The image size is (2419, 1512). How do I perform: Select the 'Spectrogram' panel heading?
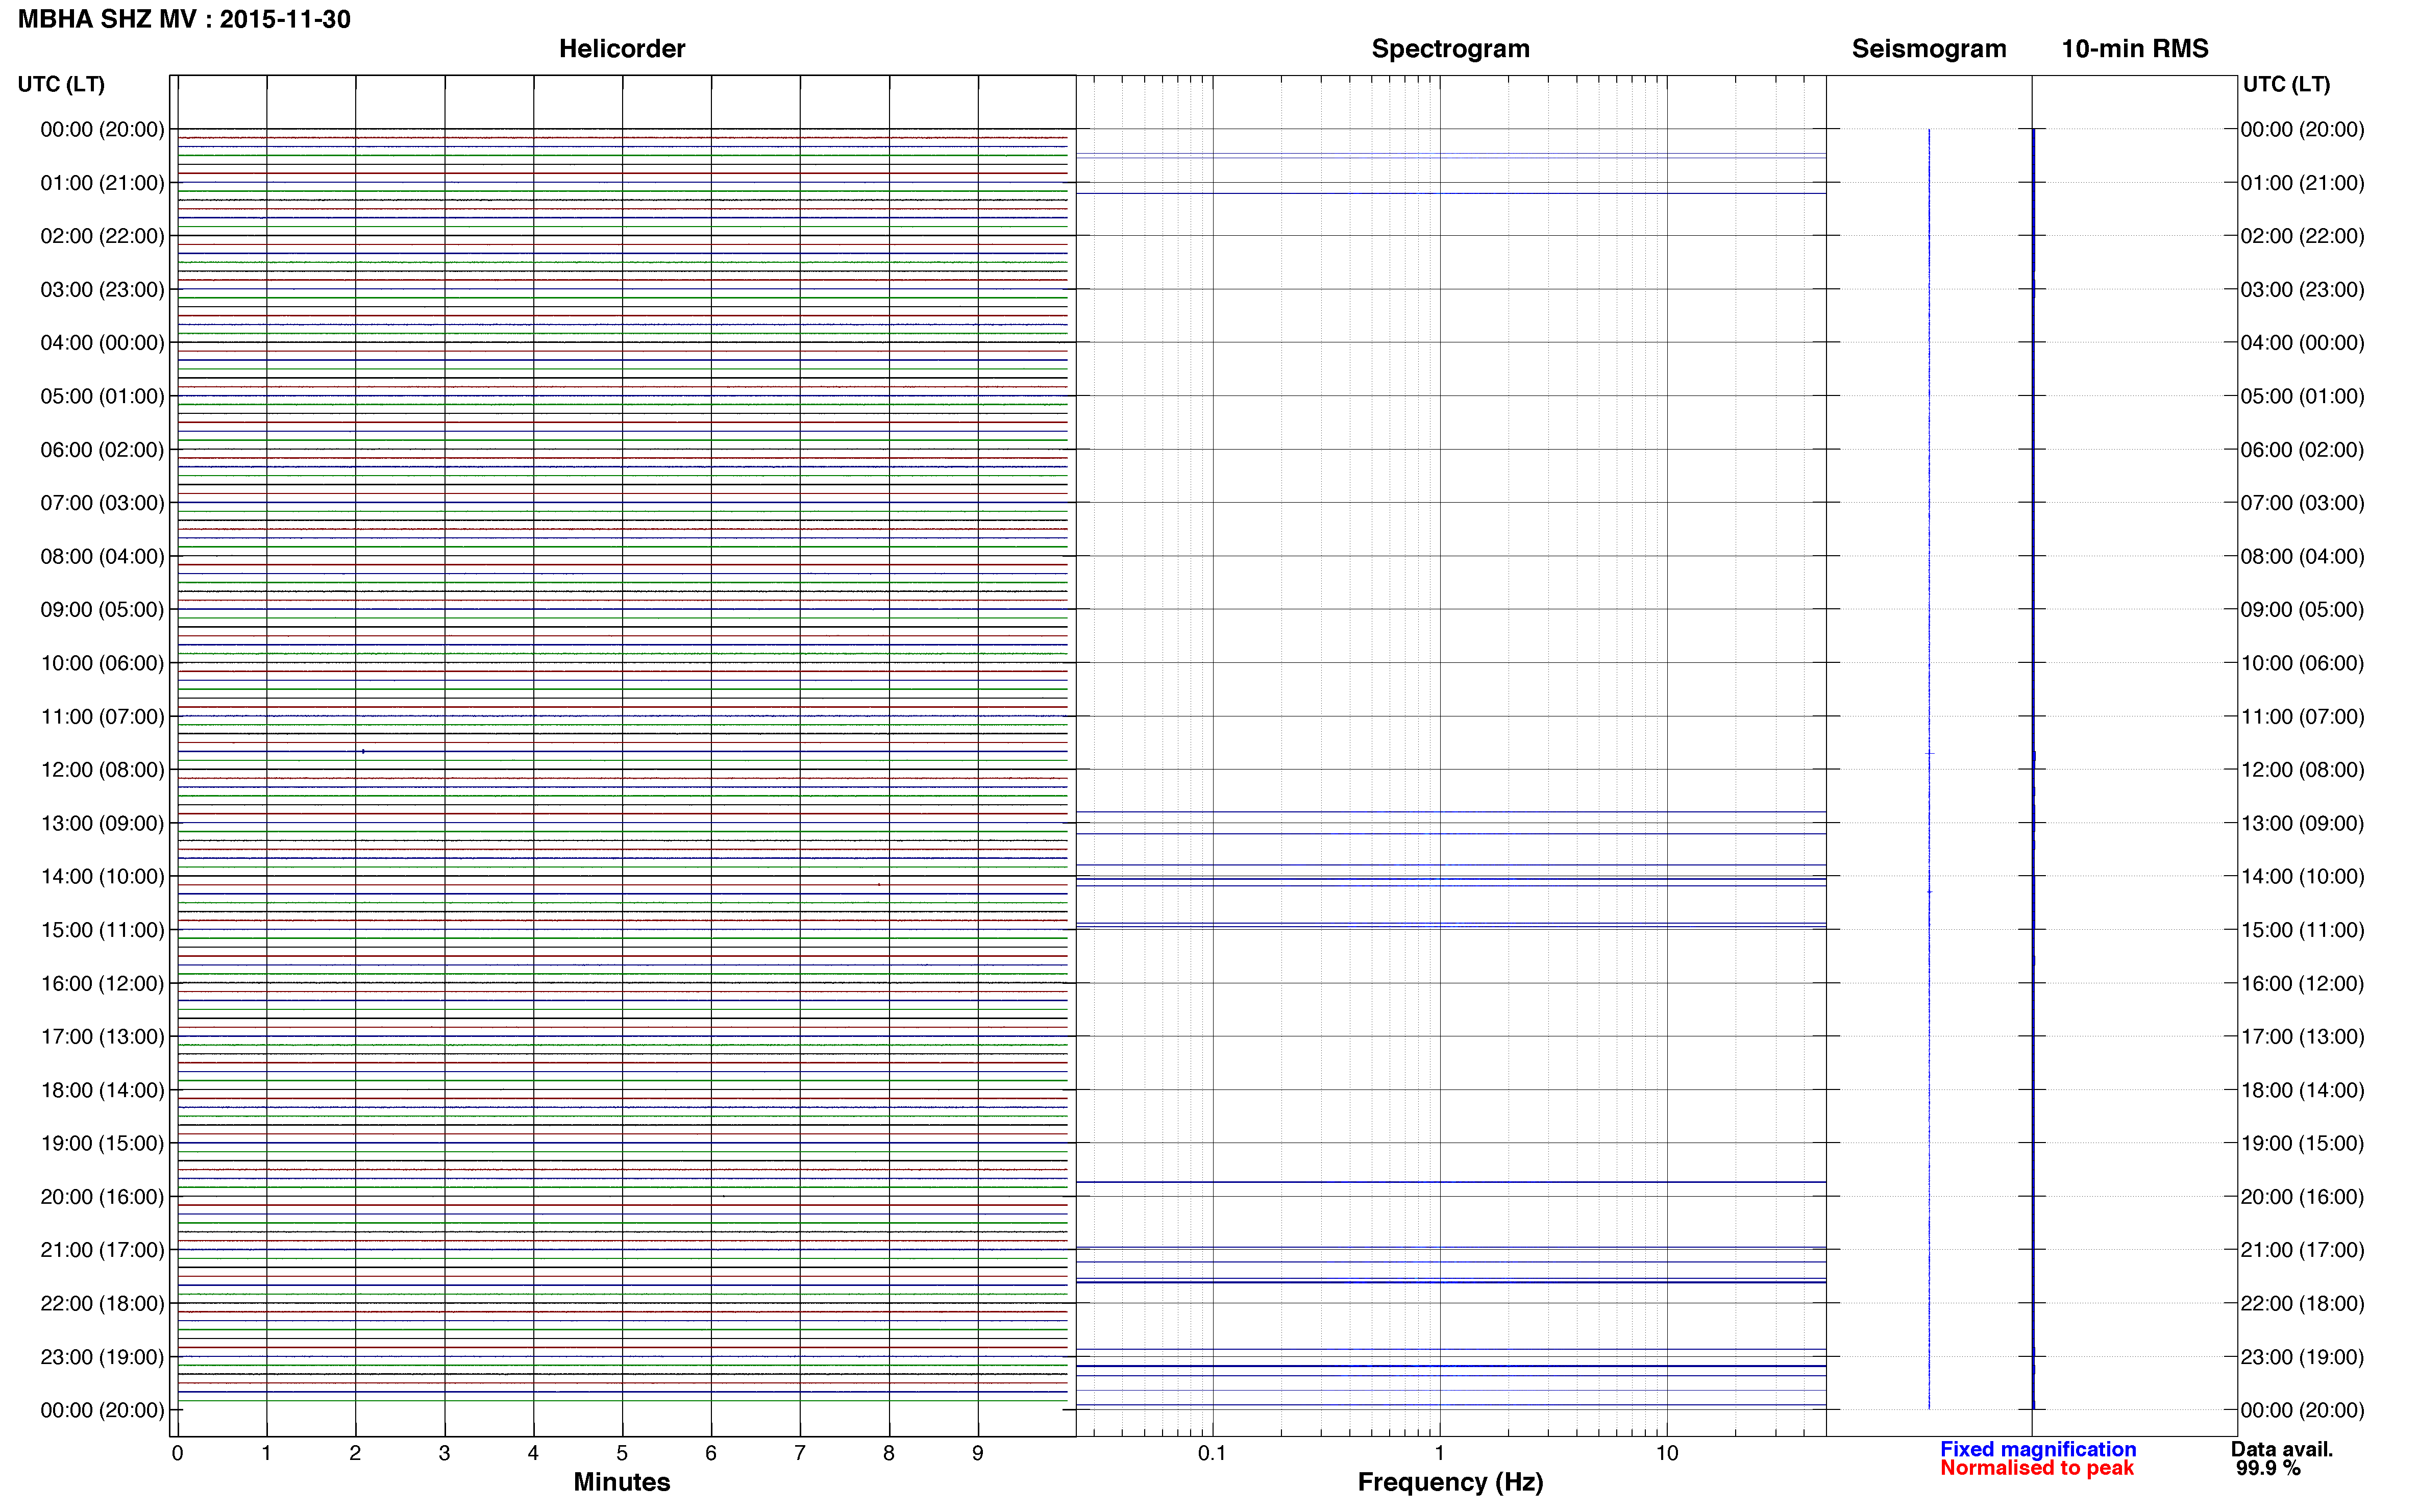(1450, 49)
